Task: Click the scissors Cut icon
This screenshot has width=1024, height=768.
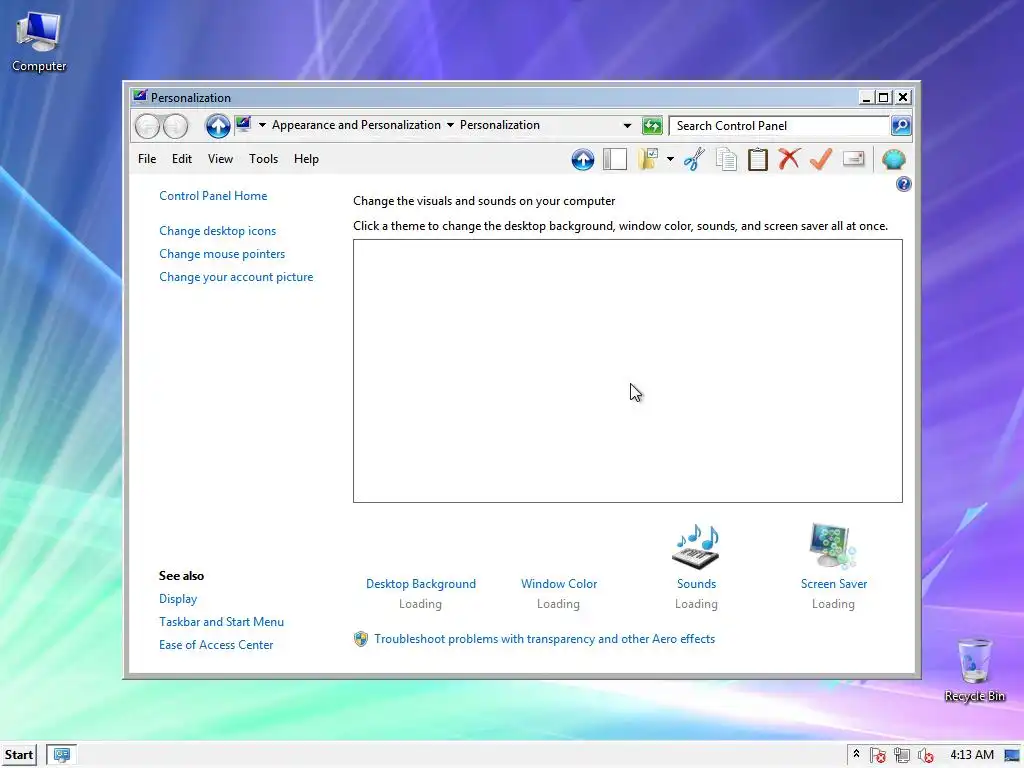Action: [x=694, y=159]
